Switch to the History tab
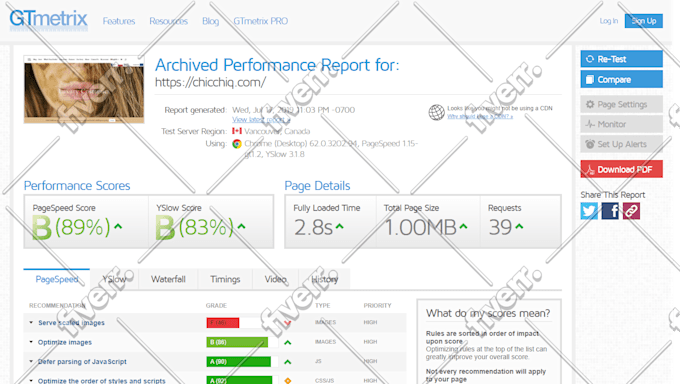 [324, 279]
